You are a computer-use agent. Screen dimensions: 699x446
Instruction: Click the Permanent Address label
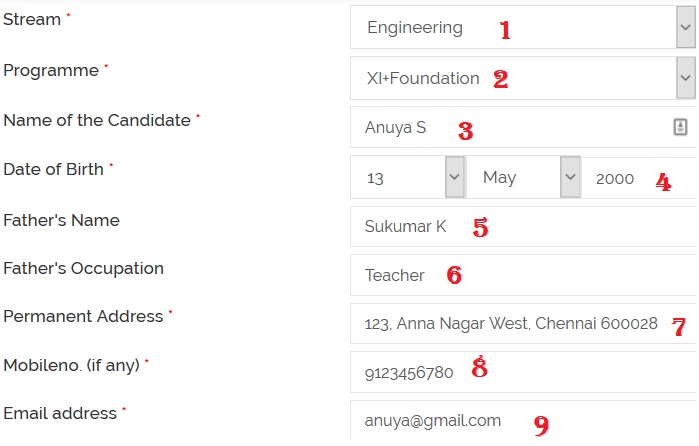click(x=83, y=316)
